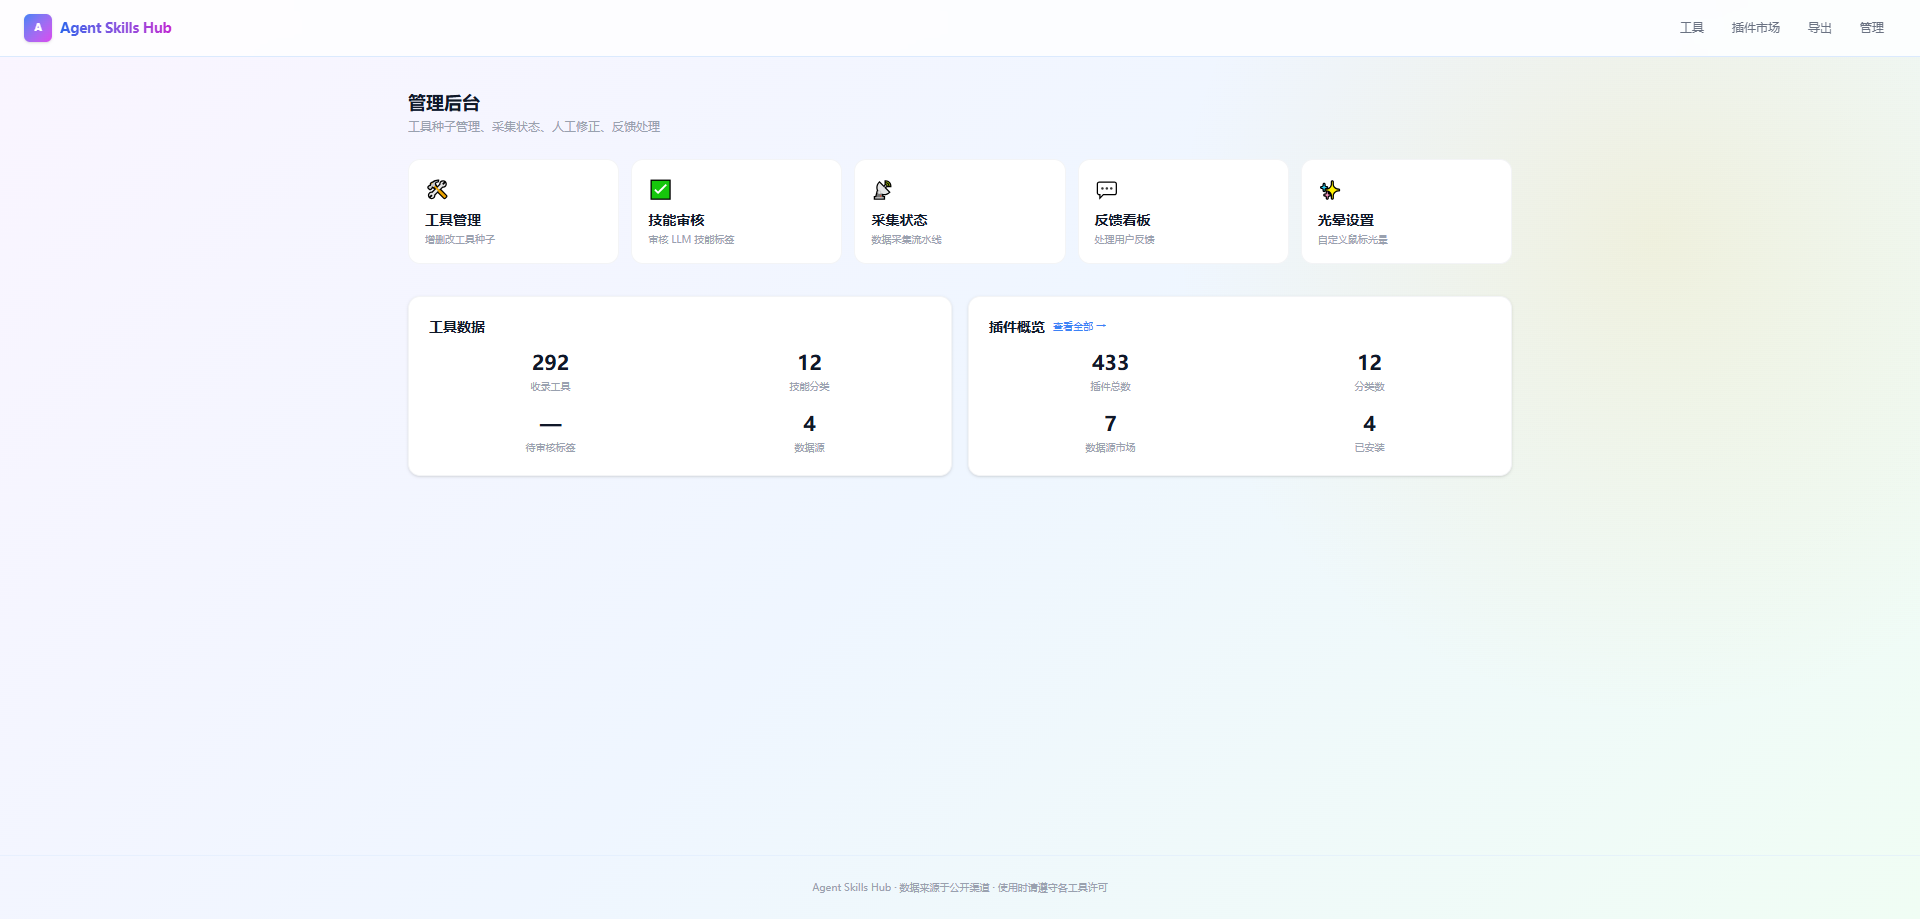This screenshot has height=919, width=1920.
Task: Click the satellite 采集状态 icon
Action: (x=883, y=189)
